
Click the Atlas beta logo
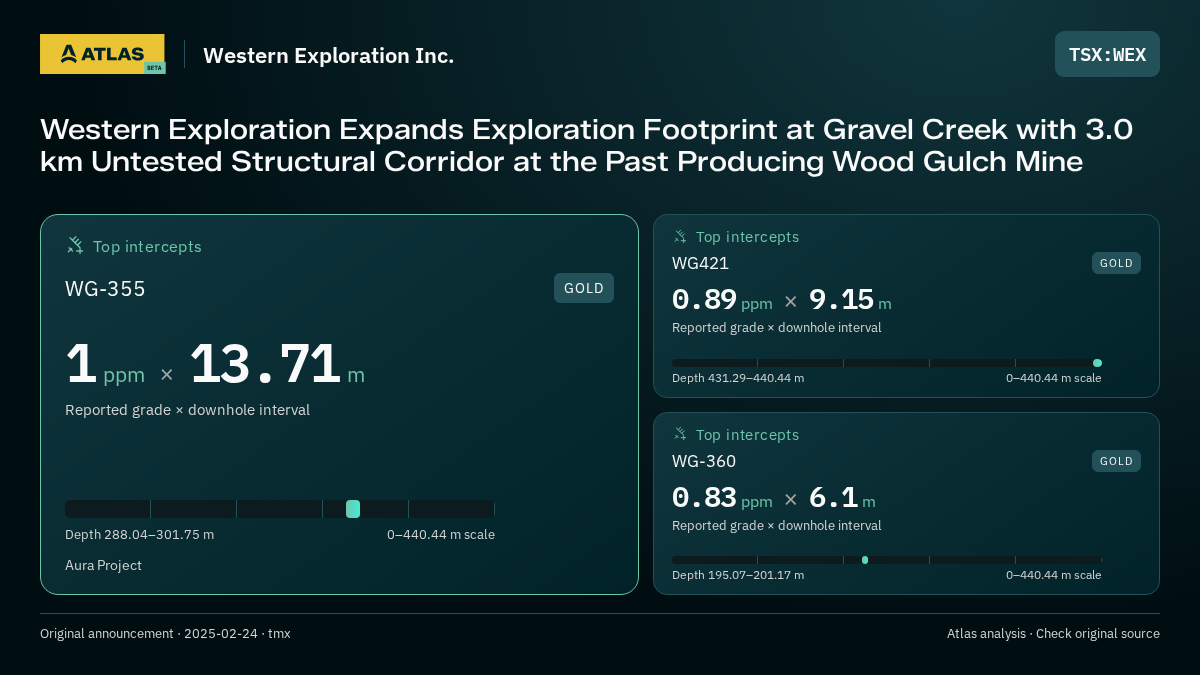click(102, 54)
